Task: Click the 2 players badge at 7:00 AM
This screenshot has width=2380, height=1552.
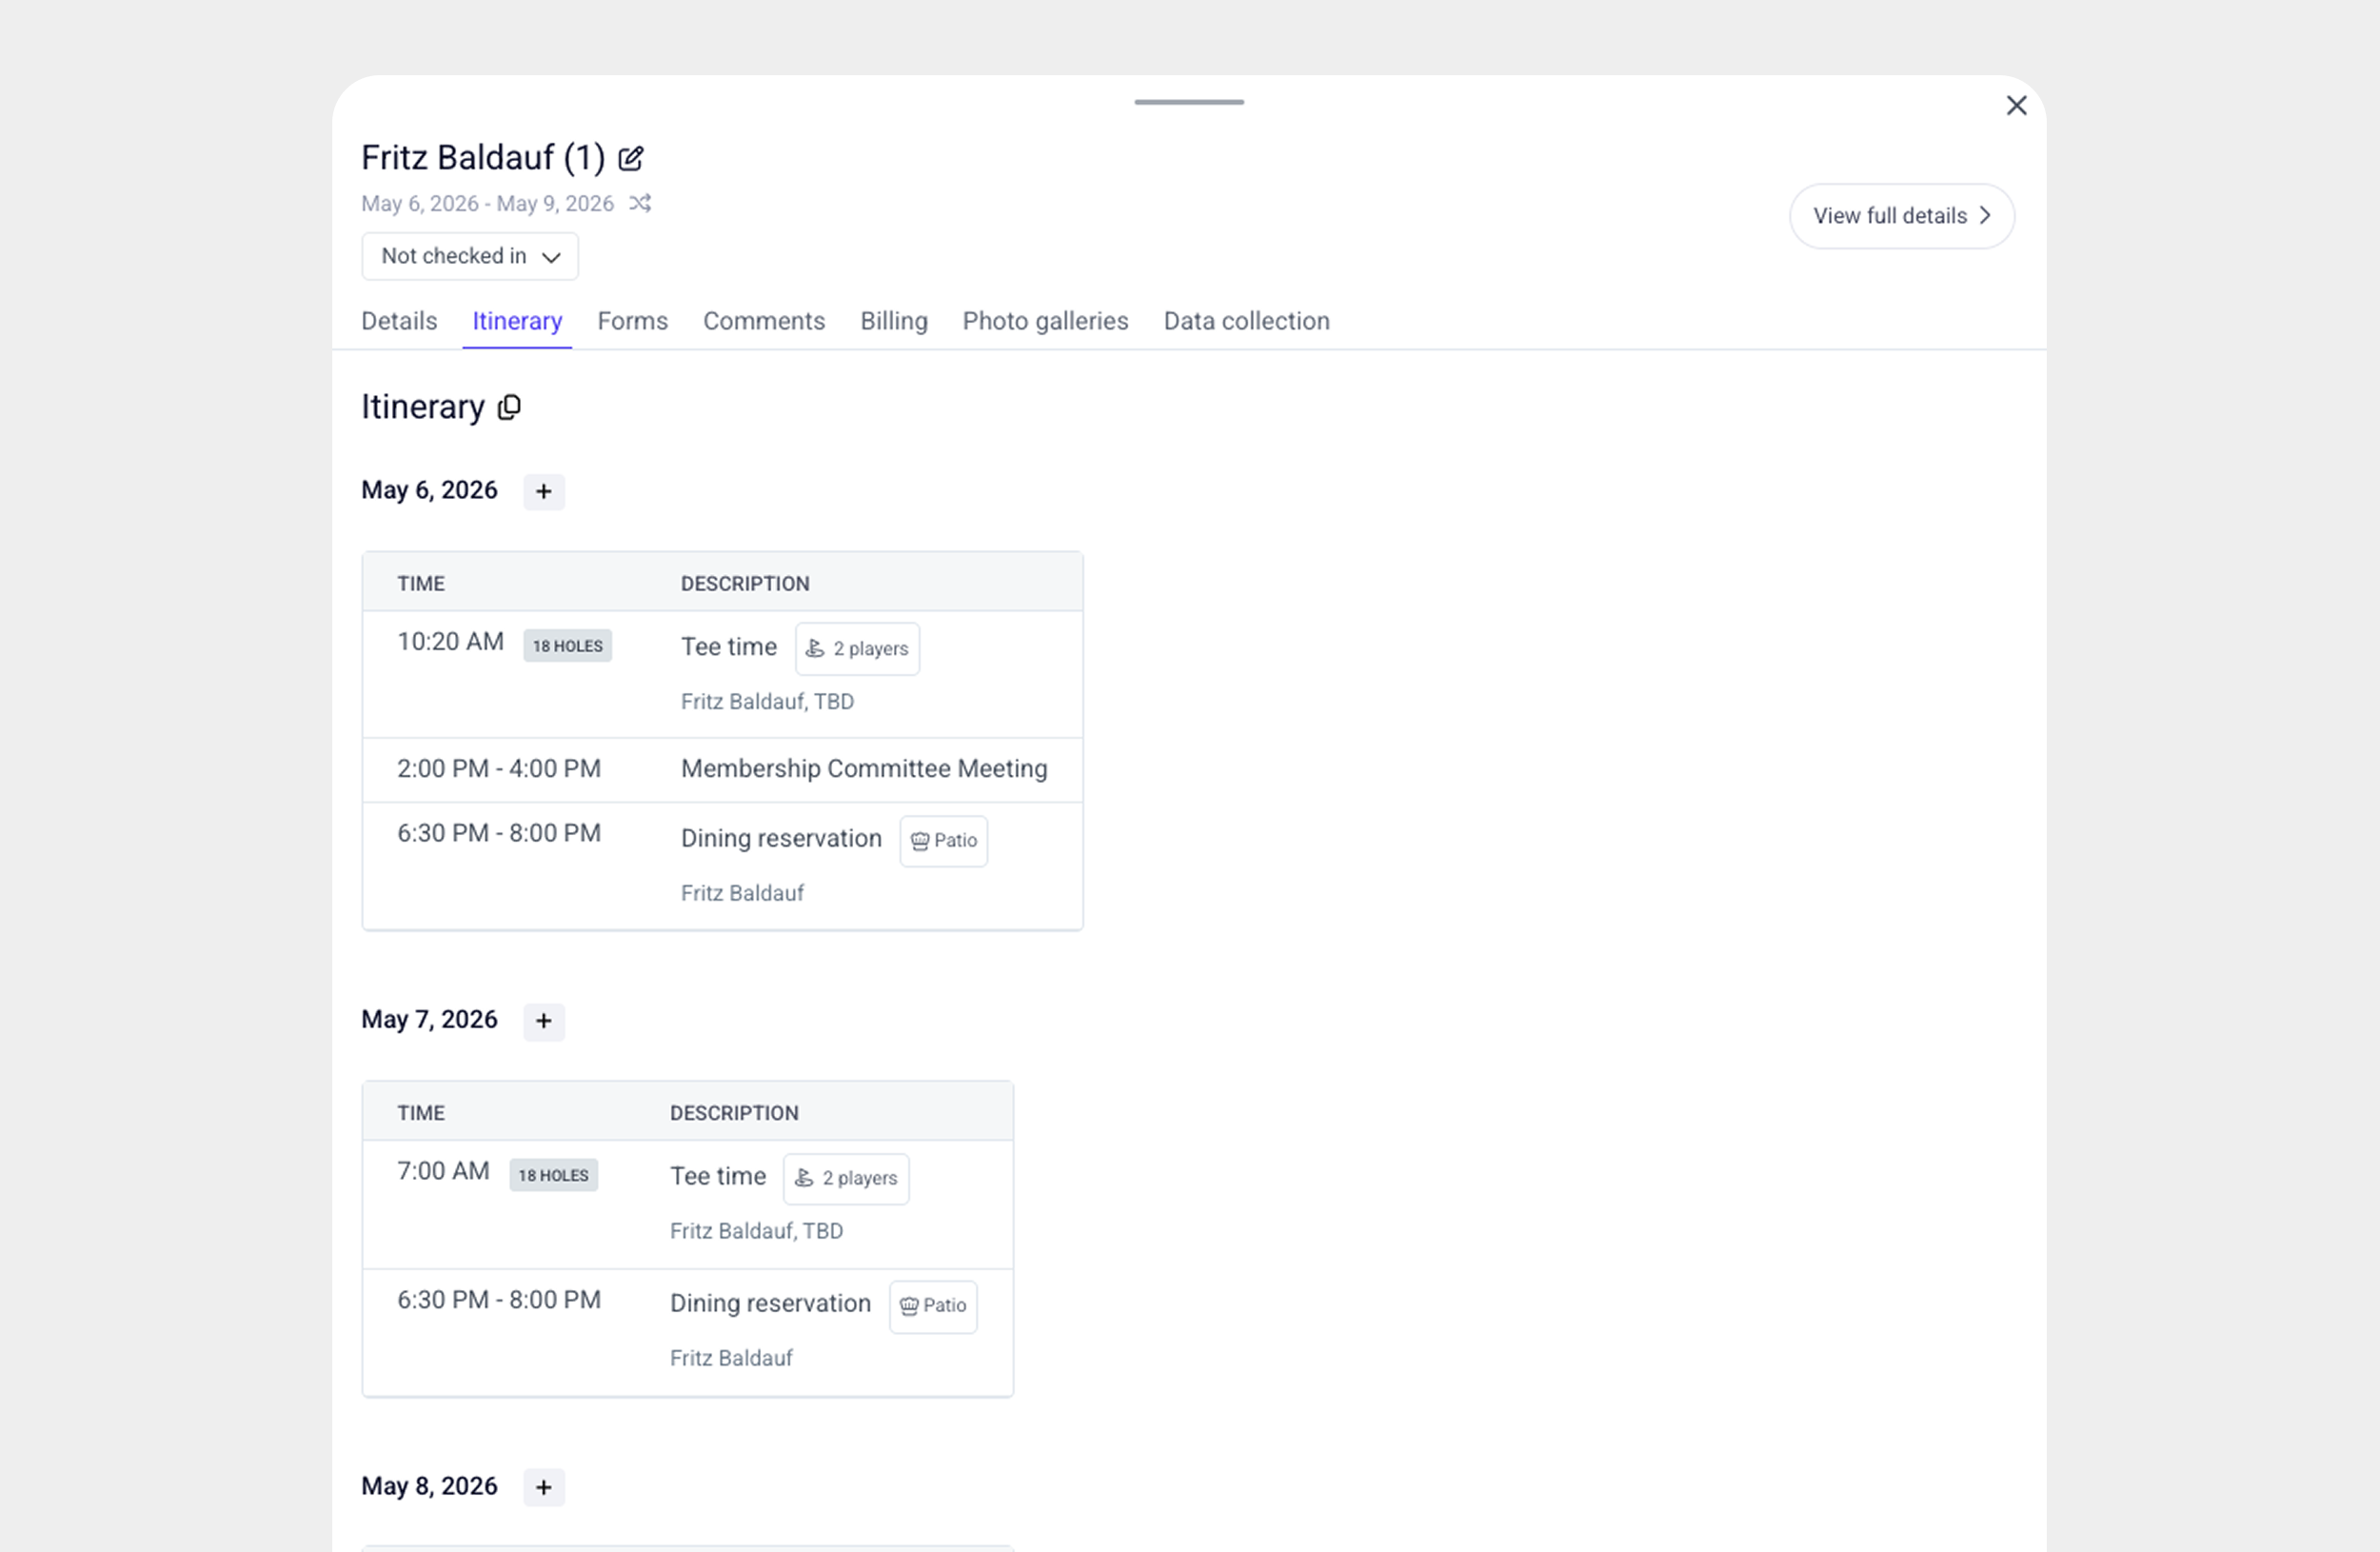Action: 846,1178
